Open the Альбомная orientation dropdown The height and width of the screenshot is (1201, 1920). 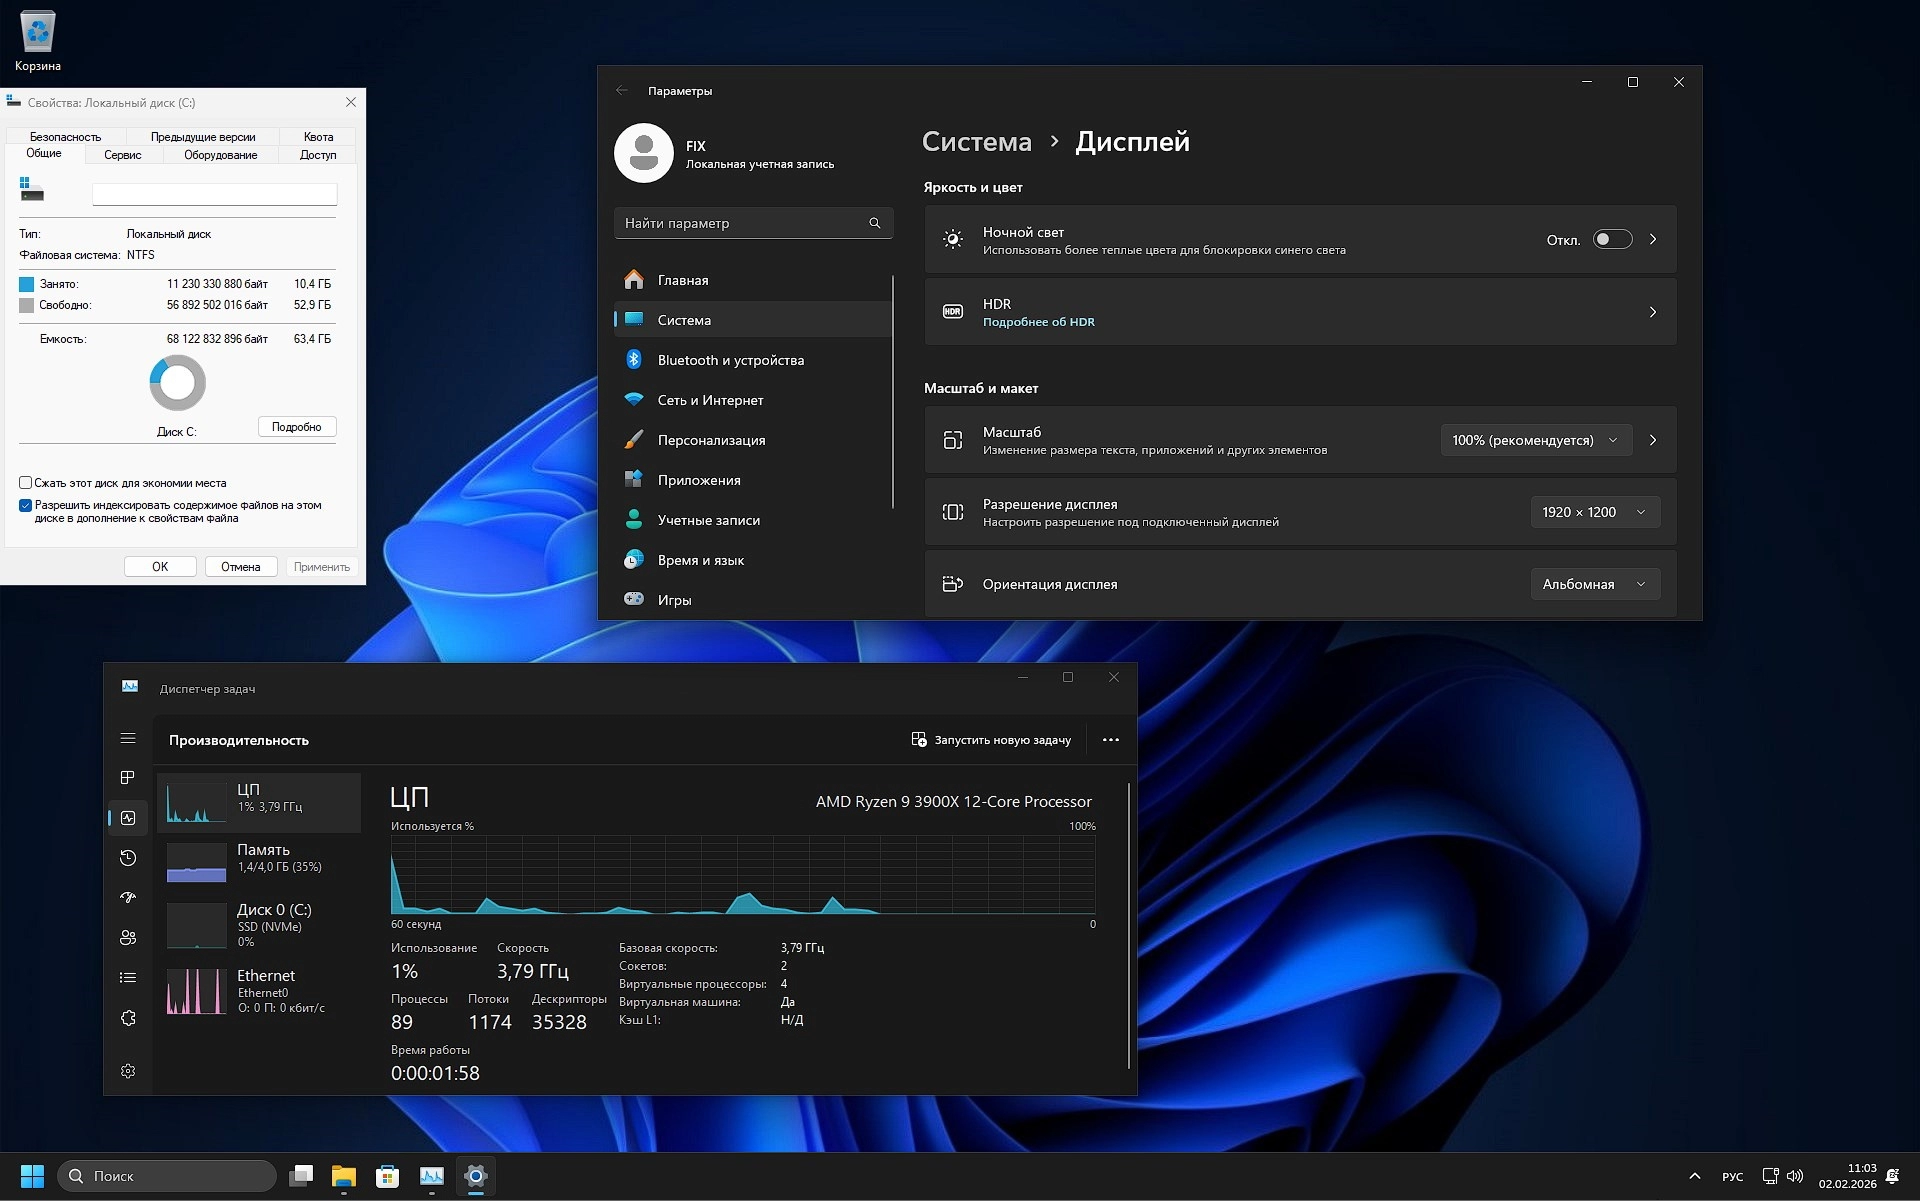coord(1594,584)
